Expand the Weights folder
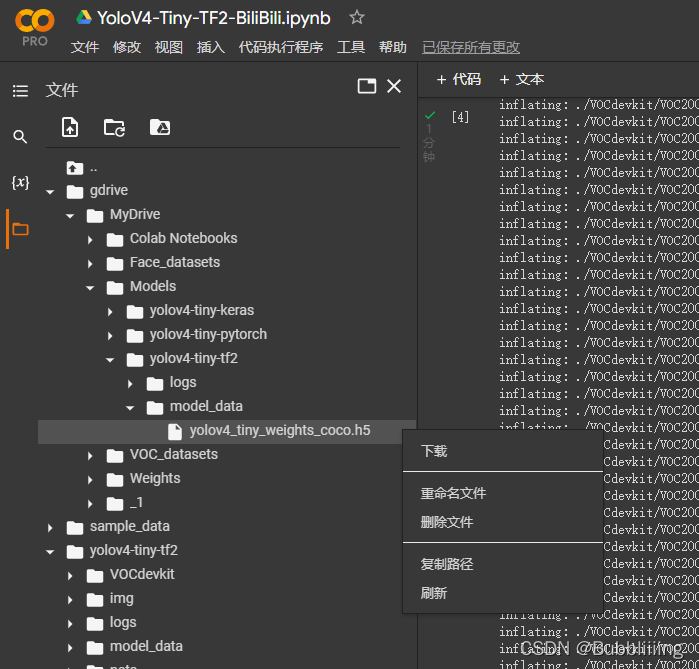This screenshot has width=699, height=669. [90, 480]
